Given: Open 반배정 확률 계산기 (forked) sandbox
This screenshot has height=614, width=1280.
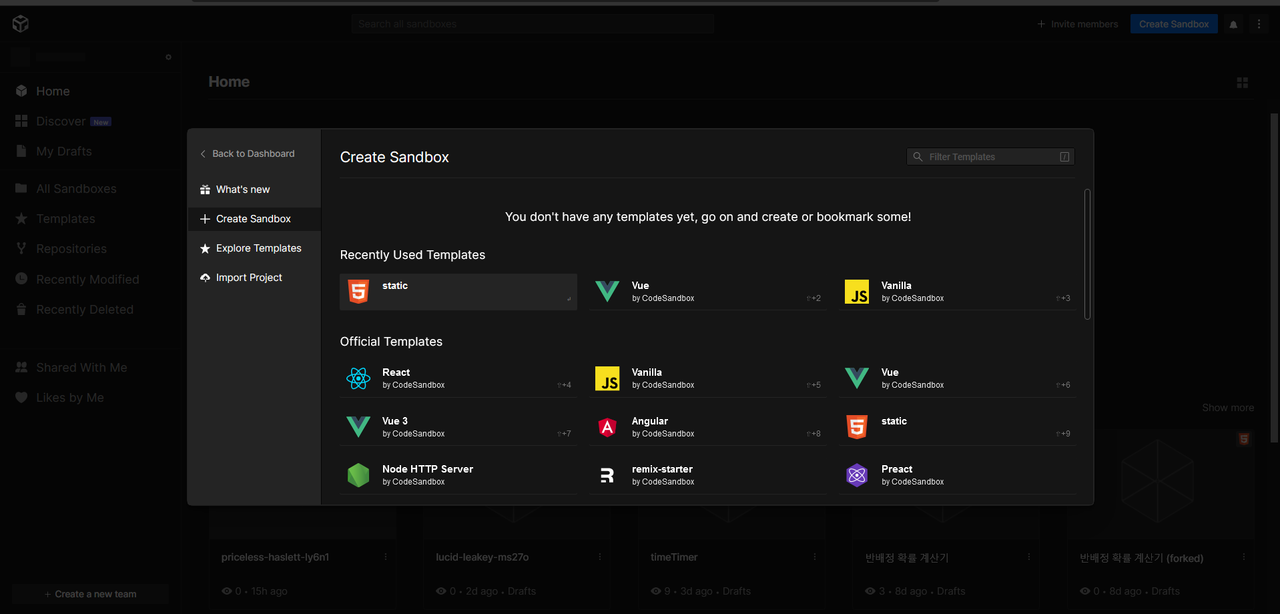Looking at the screenshot, I should click(1160, 517).
